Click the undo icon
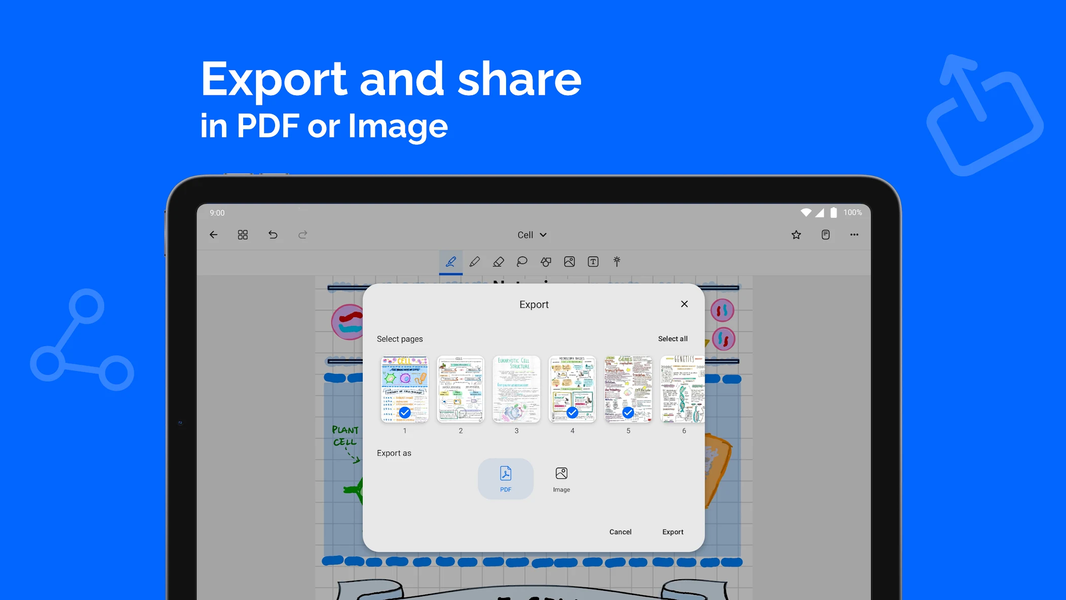The height and width of the screenshot is (600, 1066). click(272, 234)
